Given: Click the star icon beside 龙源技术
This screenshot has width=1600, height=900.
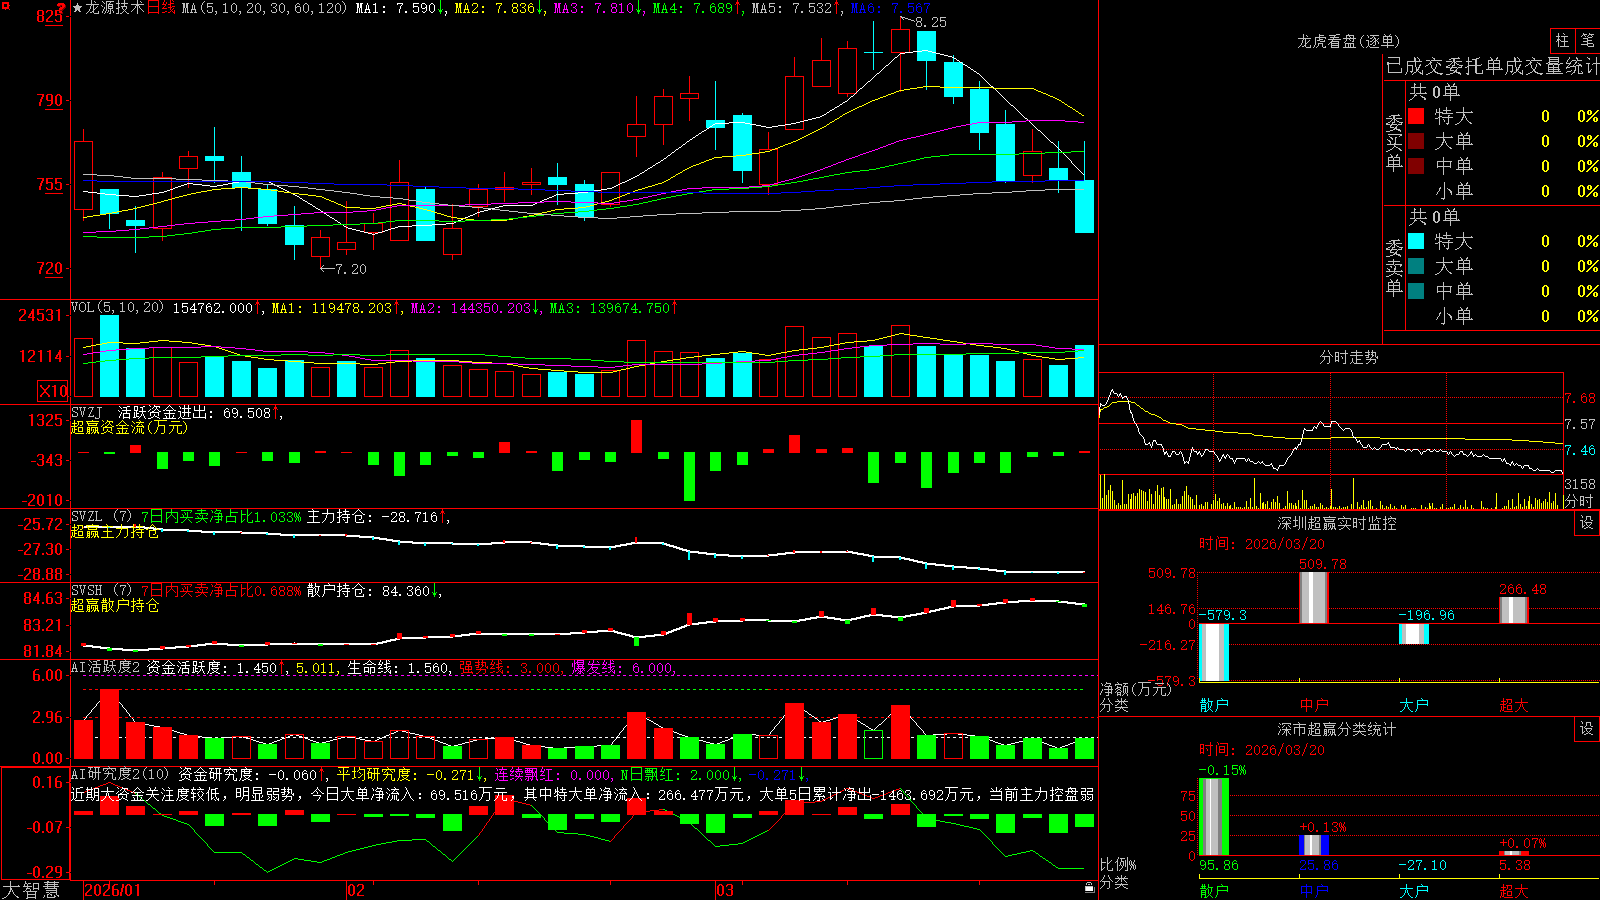Looking at the screenshot, I should [77, 8].
